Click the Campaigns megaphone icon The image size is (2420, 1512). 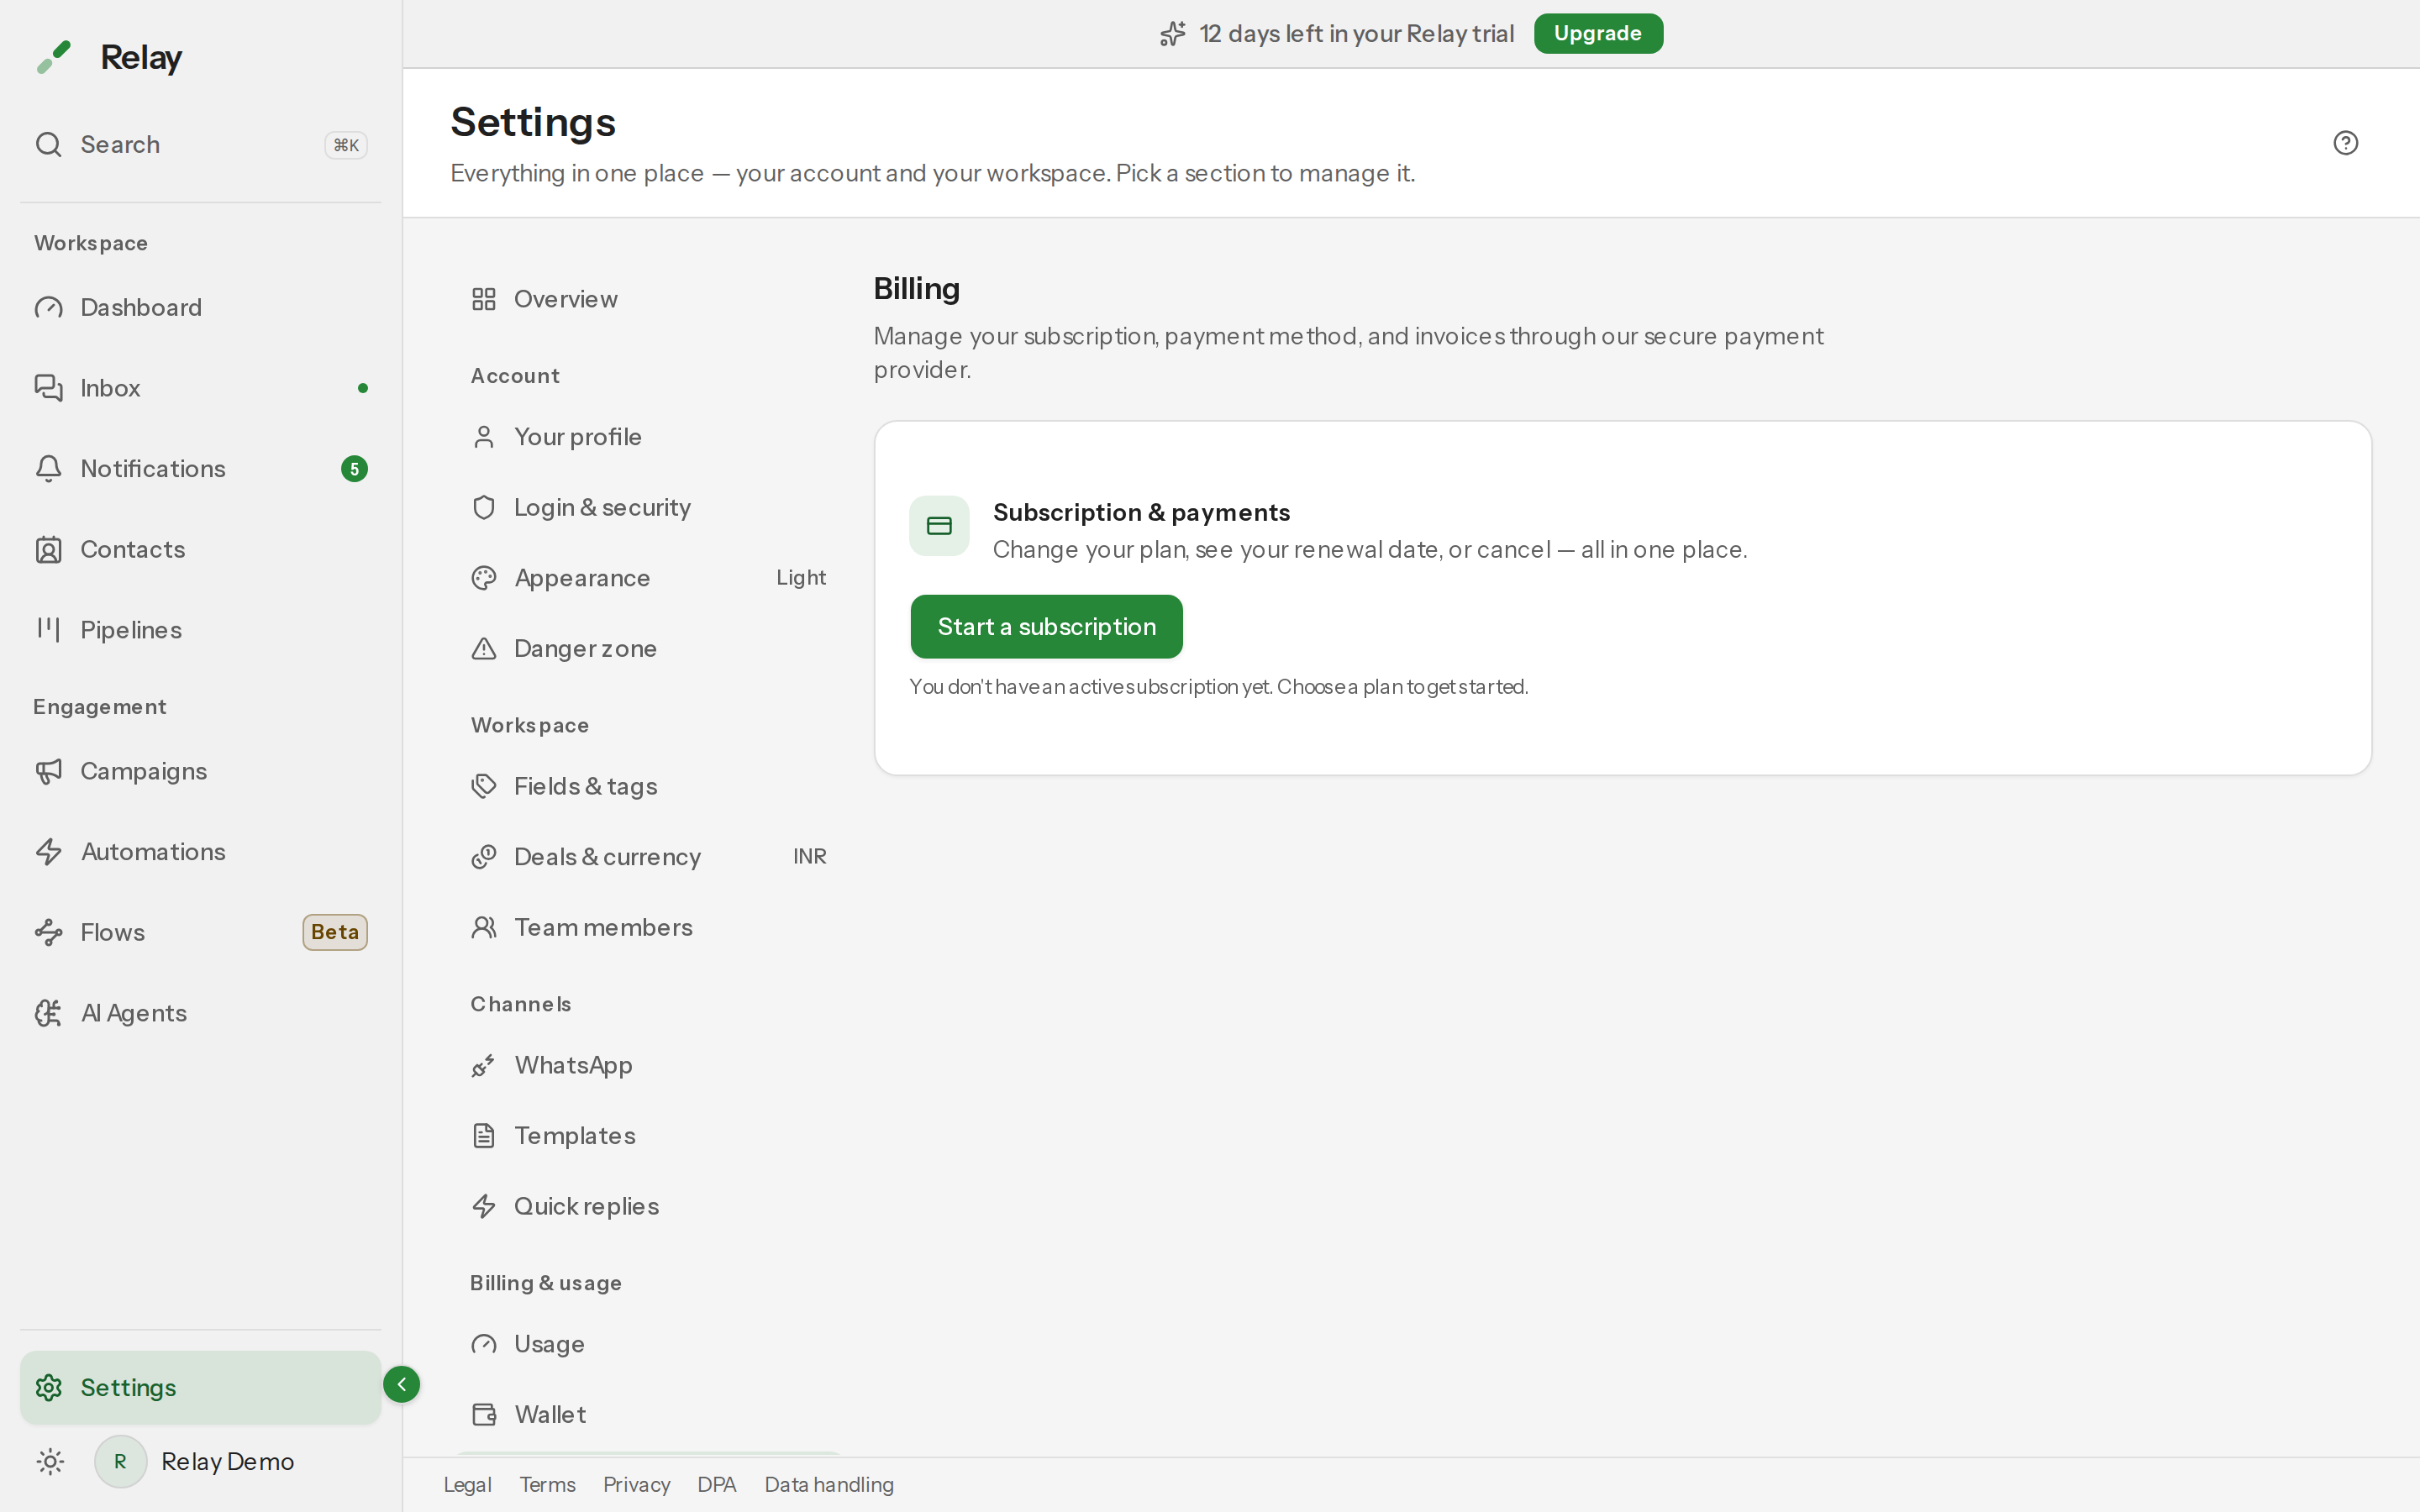point(49,772)
